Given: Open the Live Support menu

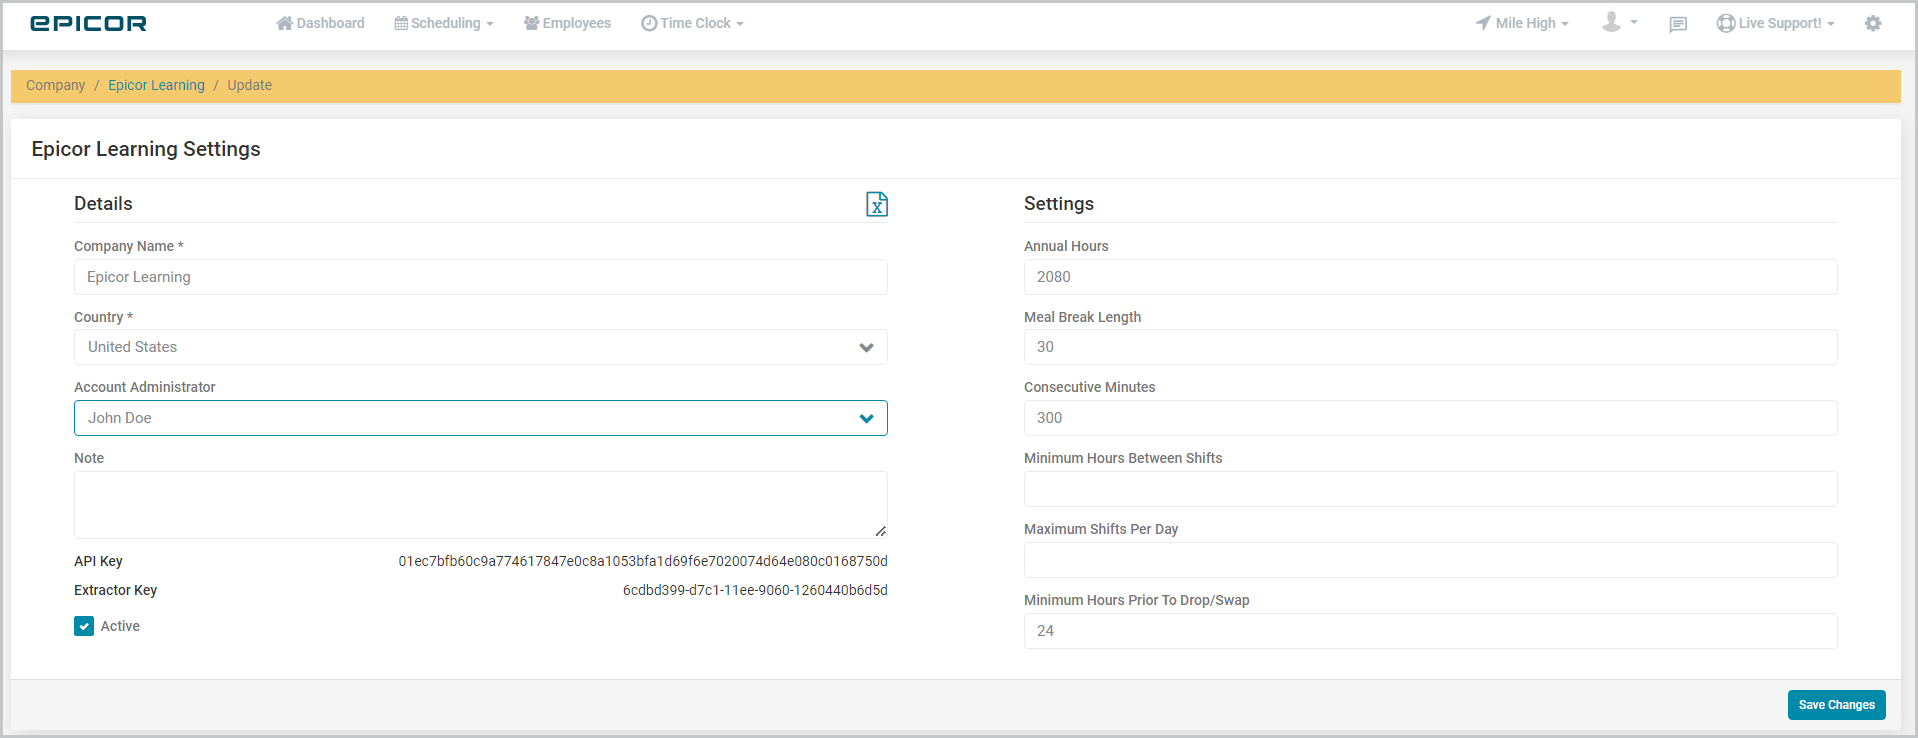Looking at the screenshot, I should click(x=1775, y=23).
